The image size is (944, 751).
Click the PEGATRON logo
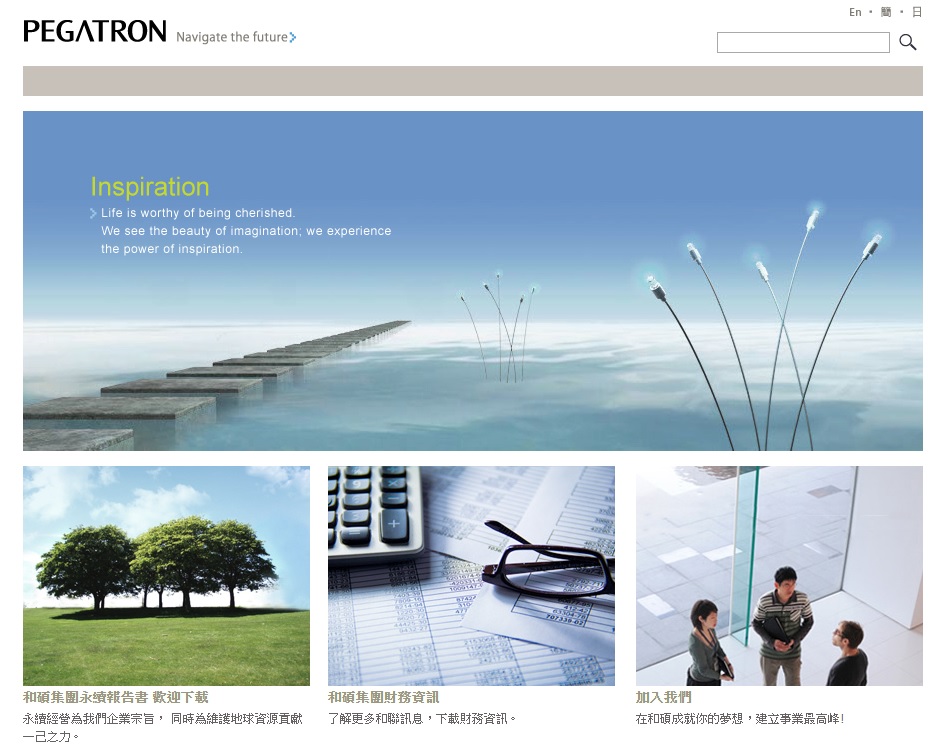point(95,31)
